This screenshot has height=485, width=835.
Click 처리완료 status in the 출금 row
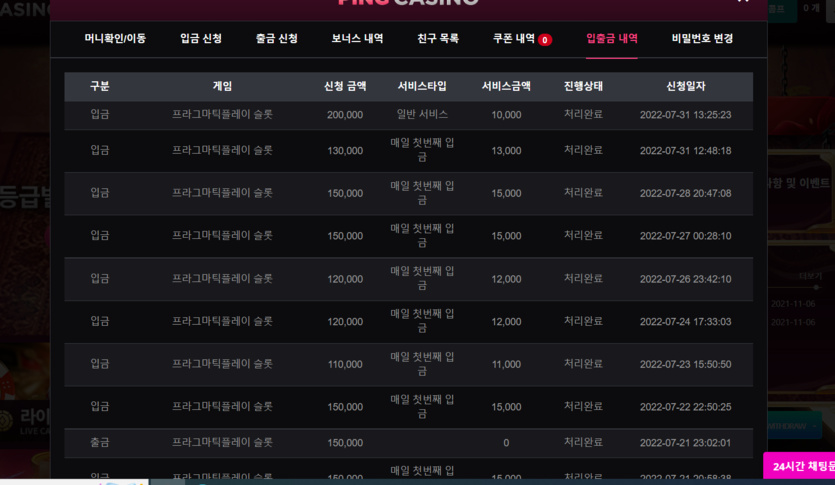(583, 442)
